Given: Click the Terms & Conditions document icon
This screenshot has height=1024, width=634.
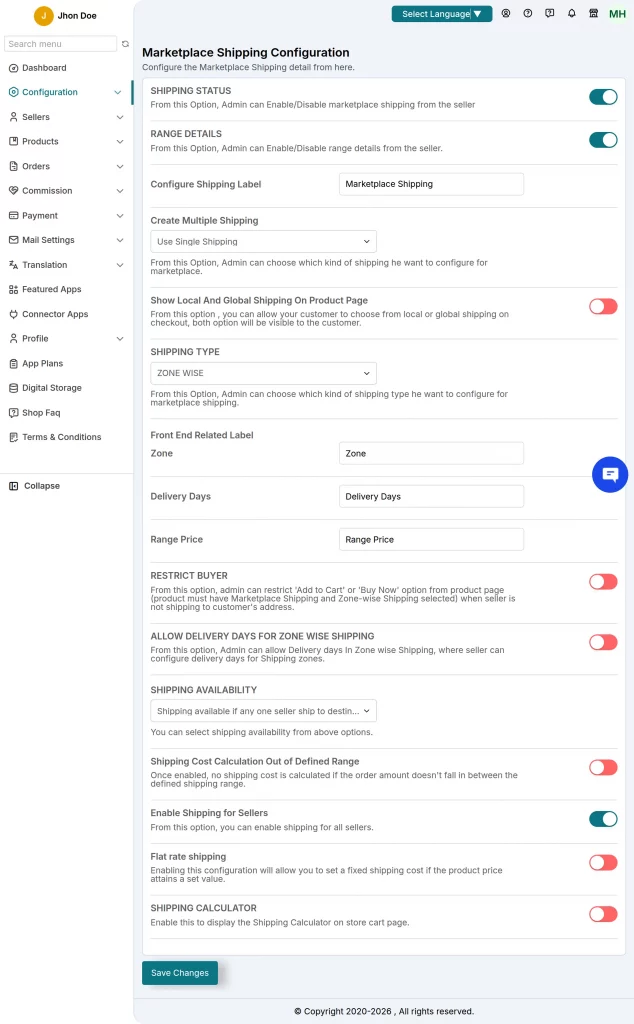Looking at the screenshot, I should tap(13, 437).
